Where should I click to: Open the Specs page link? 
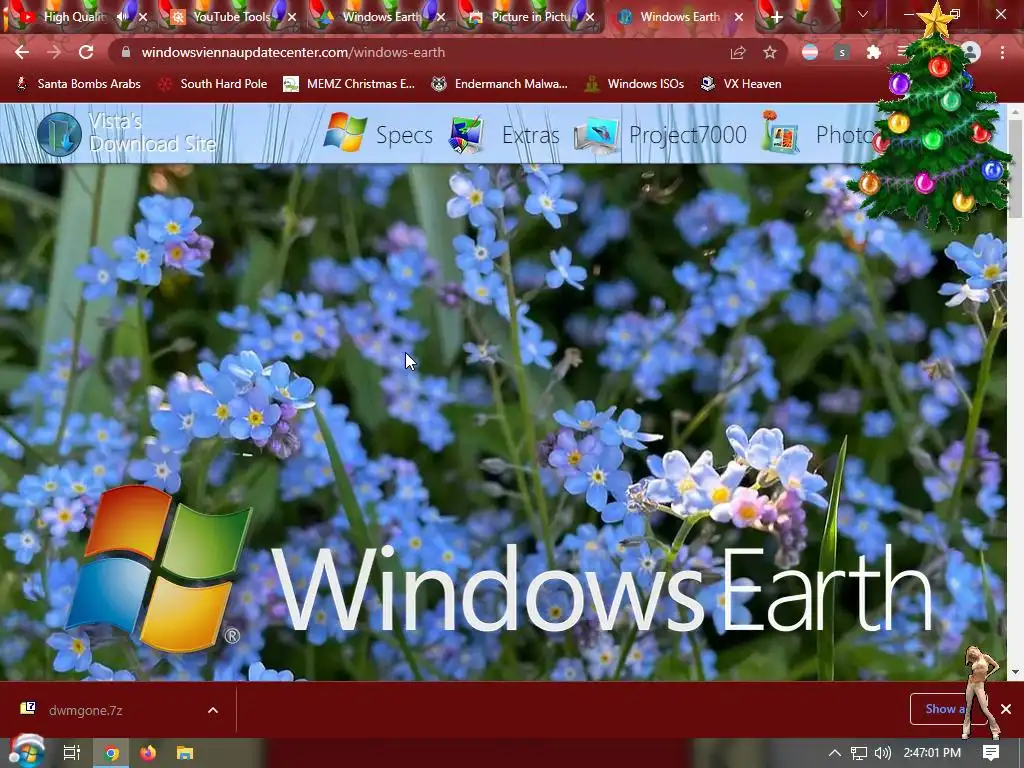[x=404, y=135]
